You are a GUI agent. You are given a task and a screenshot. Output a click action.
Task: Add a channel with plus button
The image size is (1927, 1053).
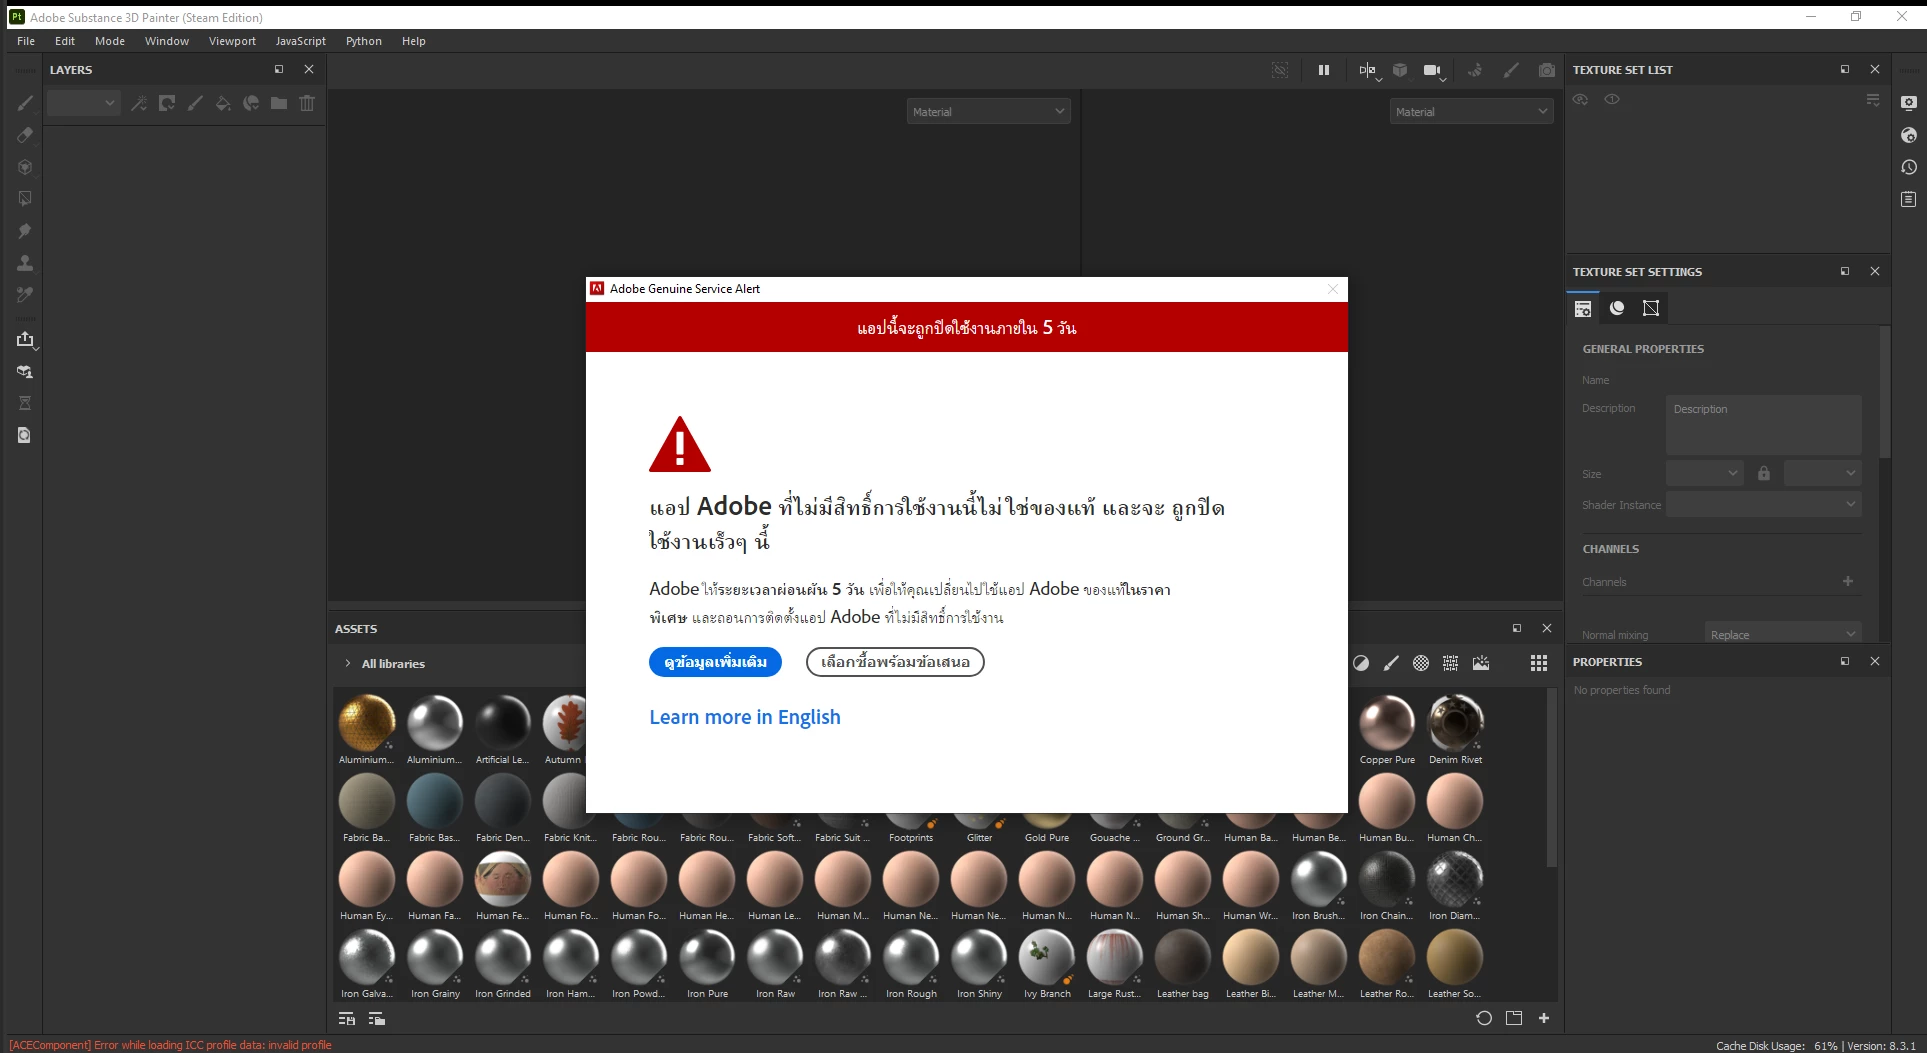[x=1848, y=581]
